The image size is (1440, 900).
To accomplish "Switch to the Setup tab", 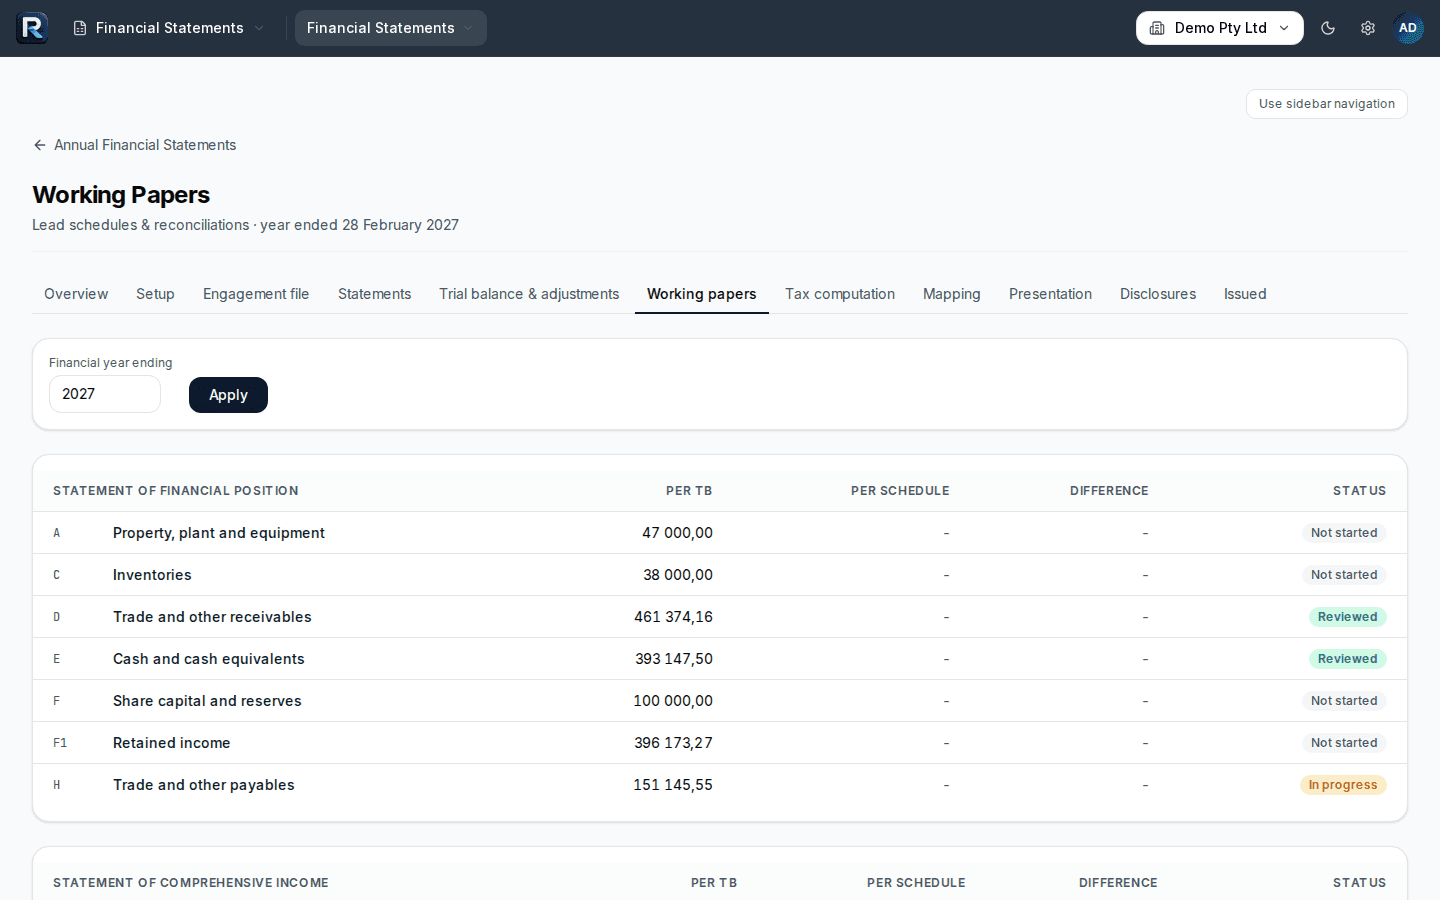I will pyautogui.click(x=155, y=294).
